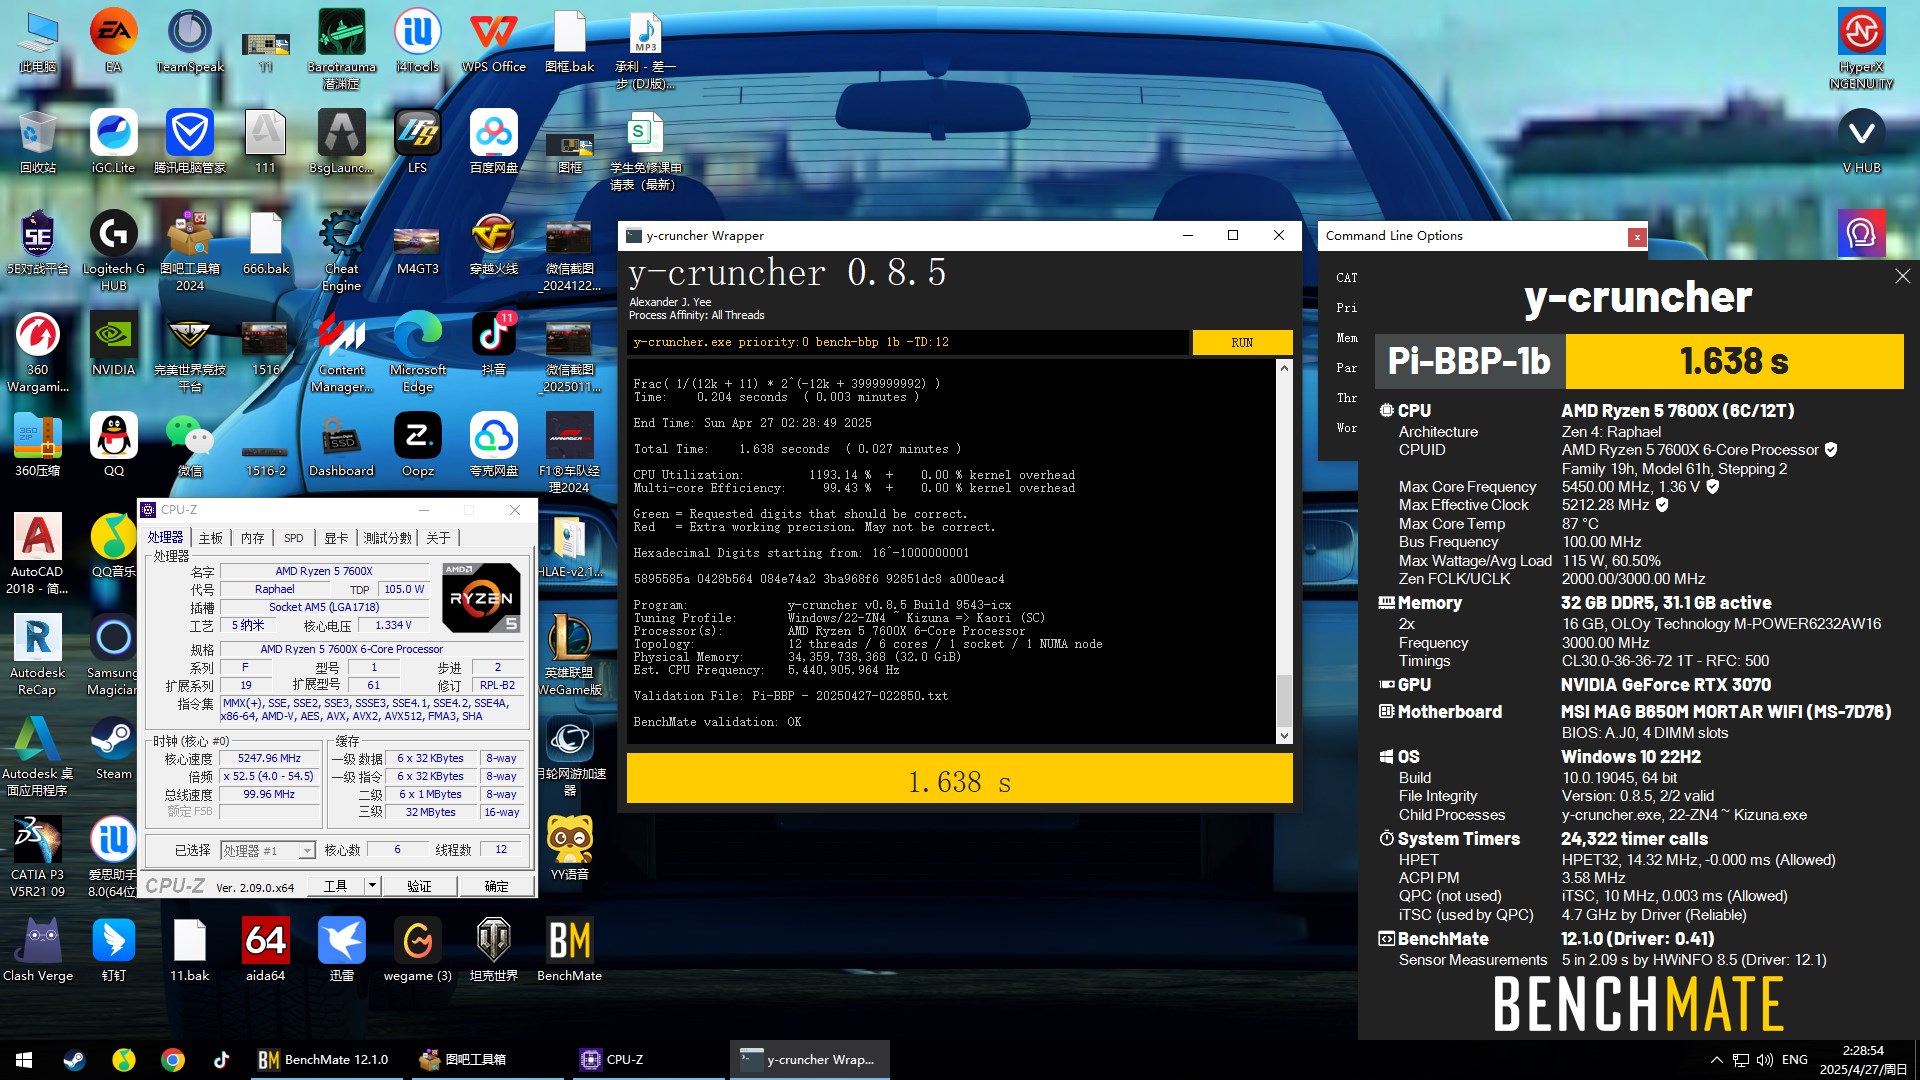Open the AutoCAD 2018 desktop icon
The image size is (1920, 1080).
[37, 554]
